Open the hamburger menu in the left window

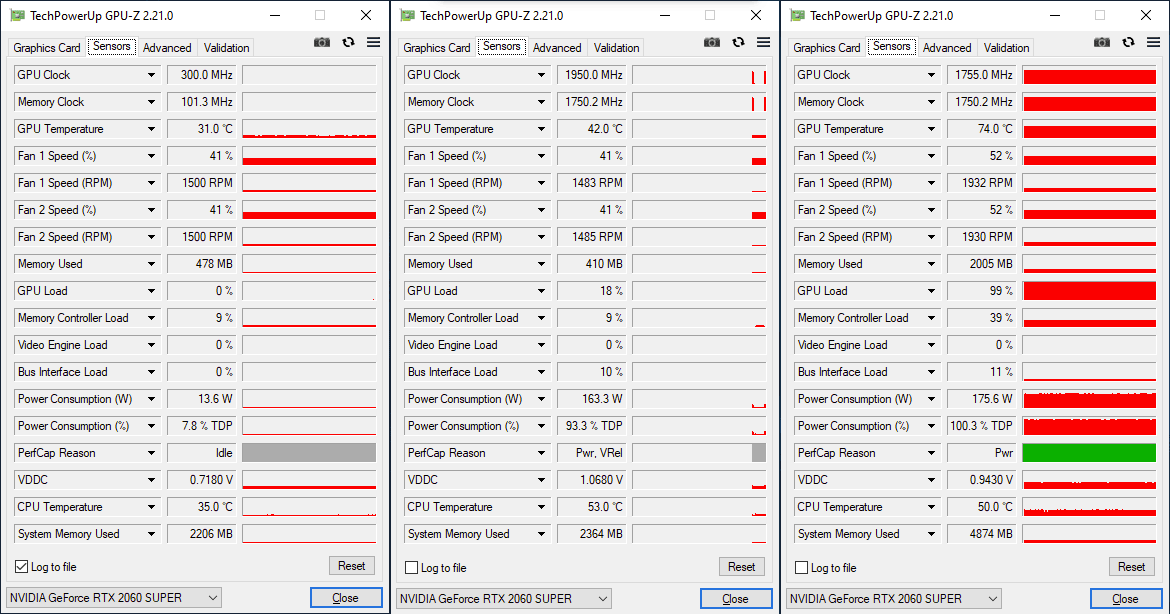pyautogui.click(x=373, y=42)
